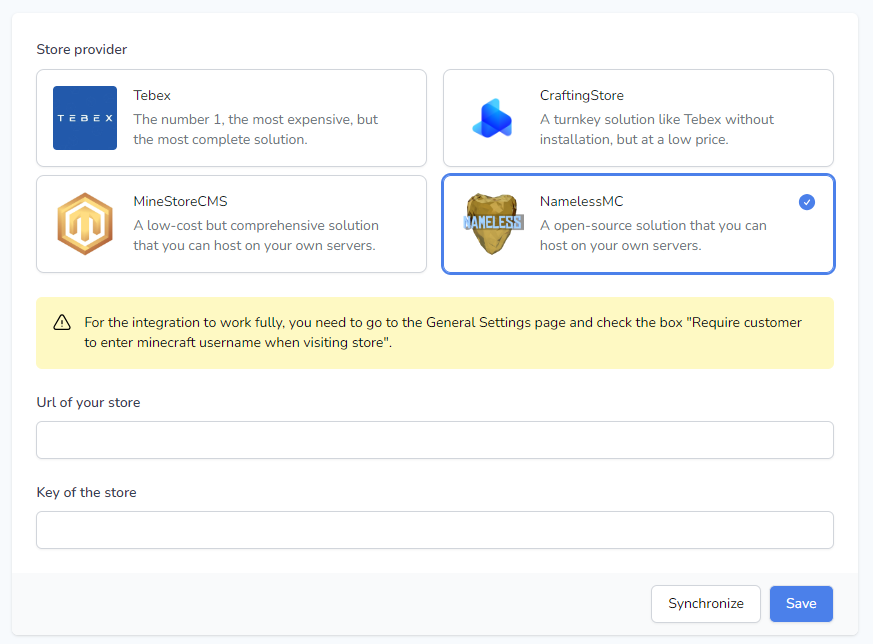This screenshot has height=644, width=873.
Task: Click the text "A turnkey solution like Tebex"
Action: (x=631, y=120)
